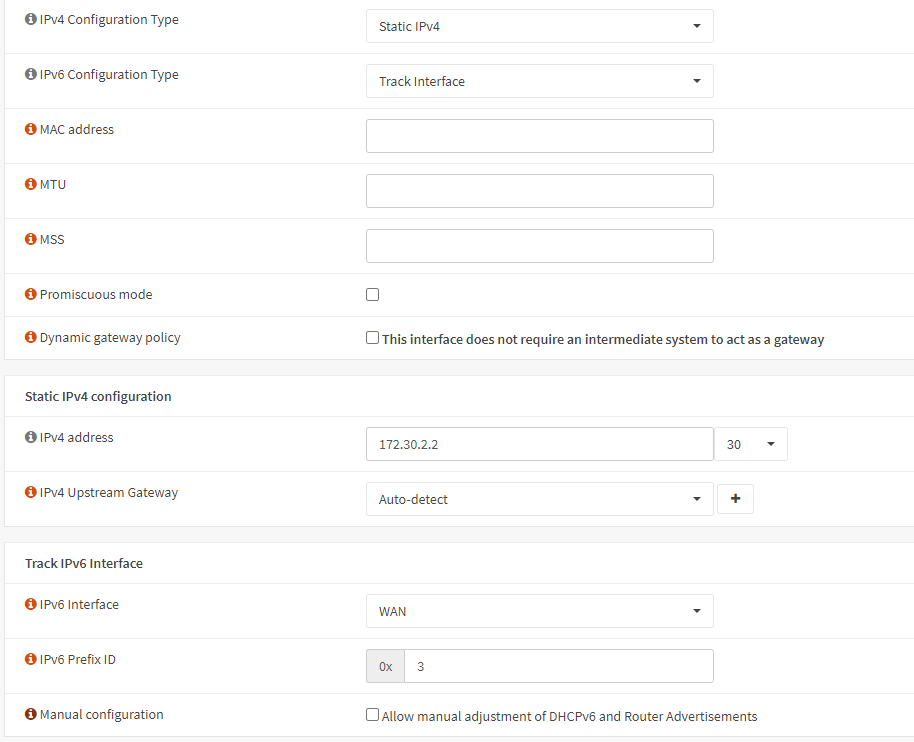Show help for Dynamic gateway policy
The width and height of the screenshot is (914, 742).
31,338
